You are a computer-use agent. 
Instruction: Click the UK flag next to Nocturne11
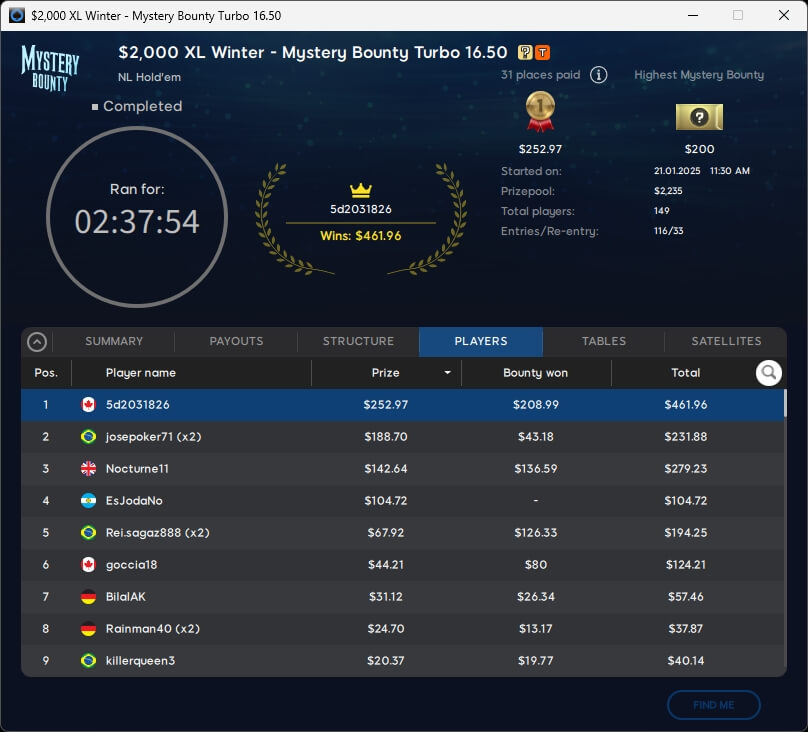click(x=89, y=468)
